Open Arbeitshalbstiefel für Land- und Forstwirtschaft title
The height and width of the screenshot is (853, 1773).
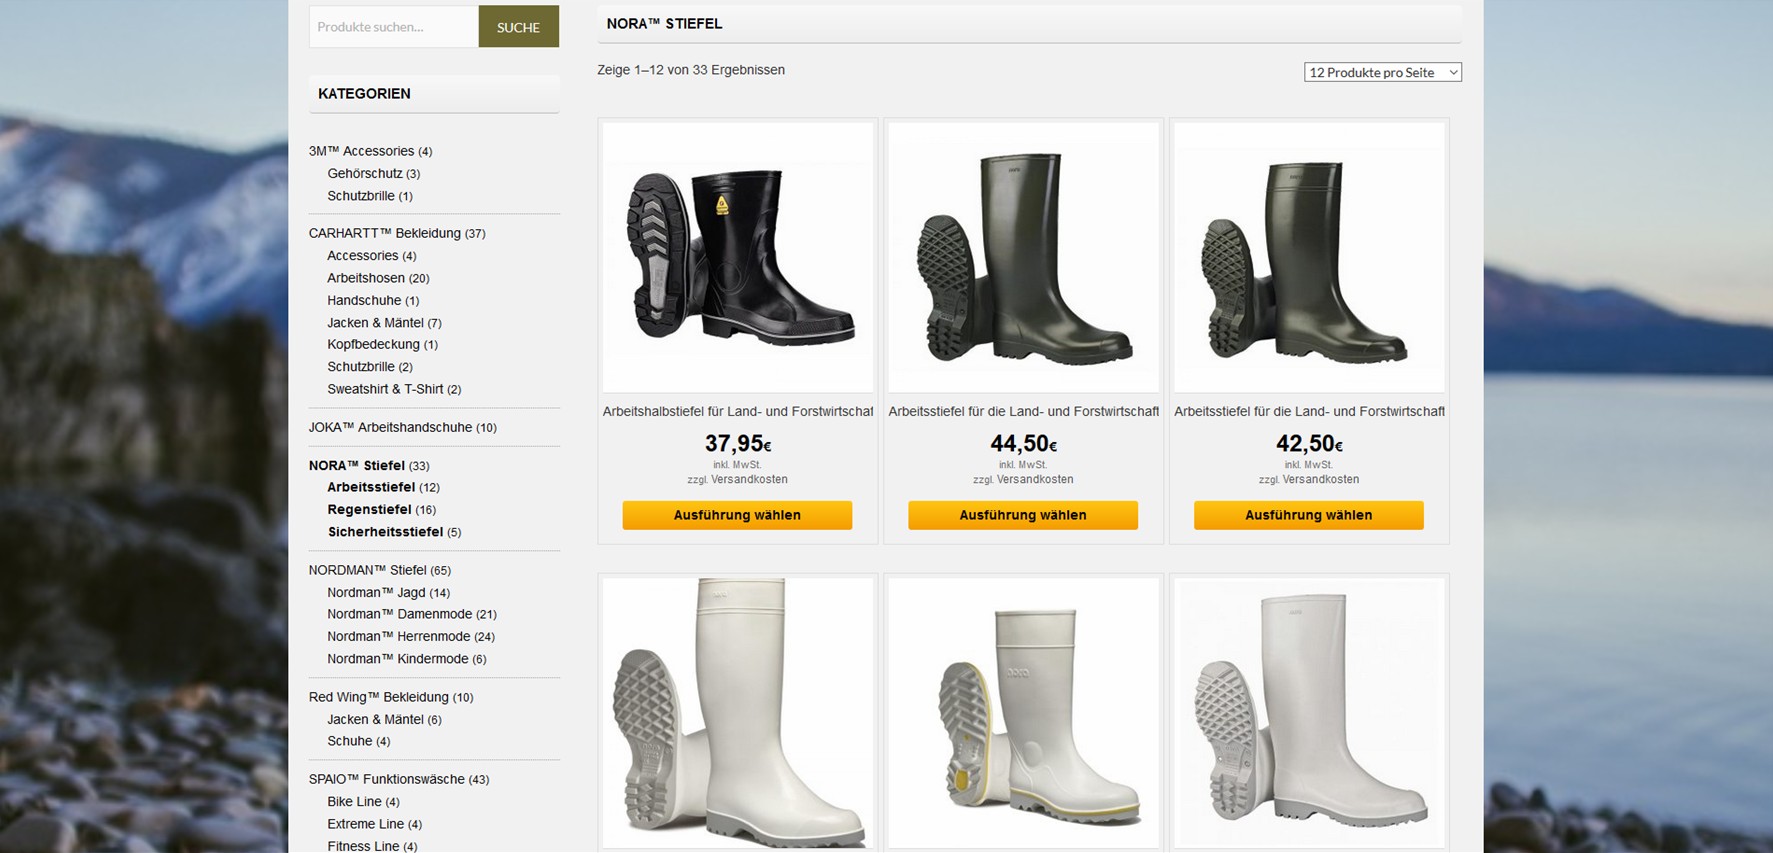pyautogui.click(x=738, y=411)
